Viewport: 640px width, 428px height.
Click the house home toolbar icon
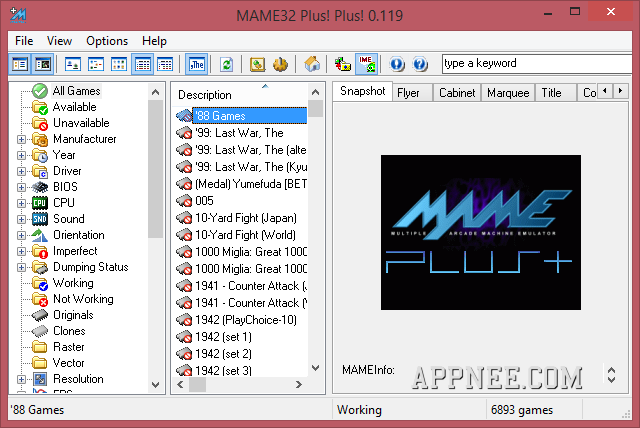point(312,64)
